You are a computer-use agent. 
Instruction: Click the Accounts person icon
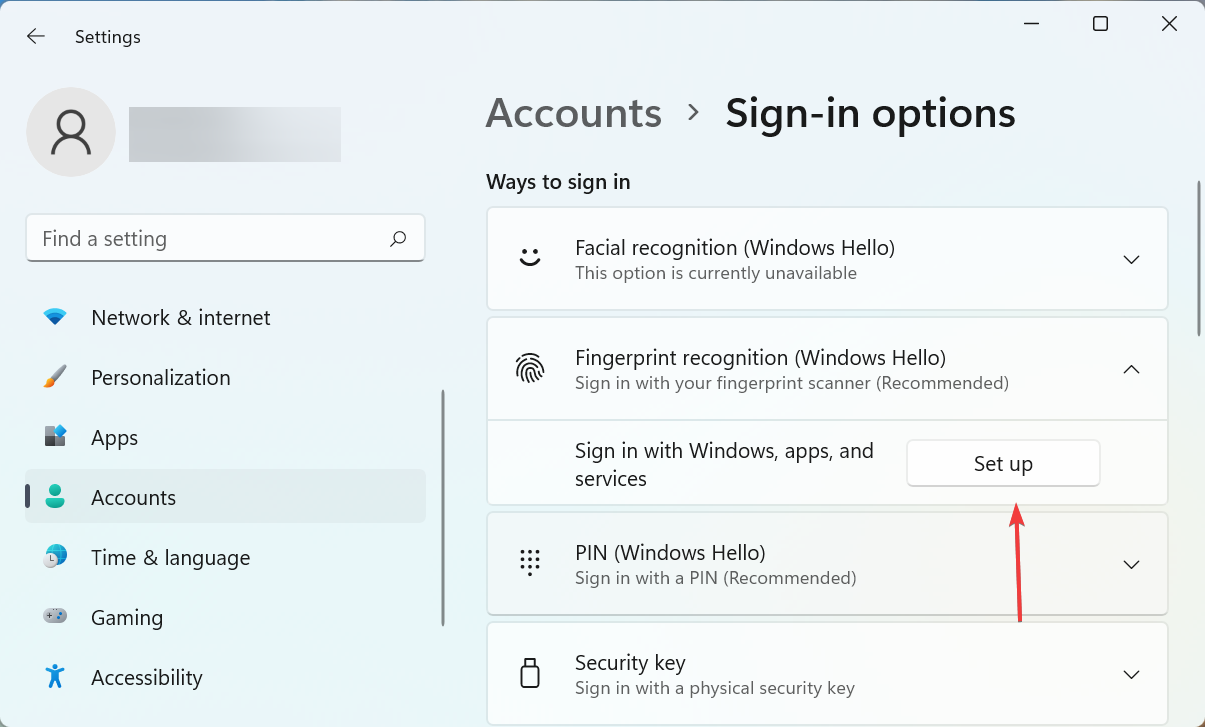tap(57, 497)
